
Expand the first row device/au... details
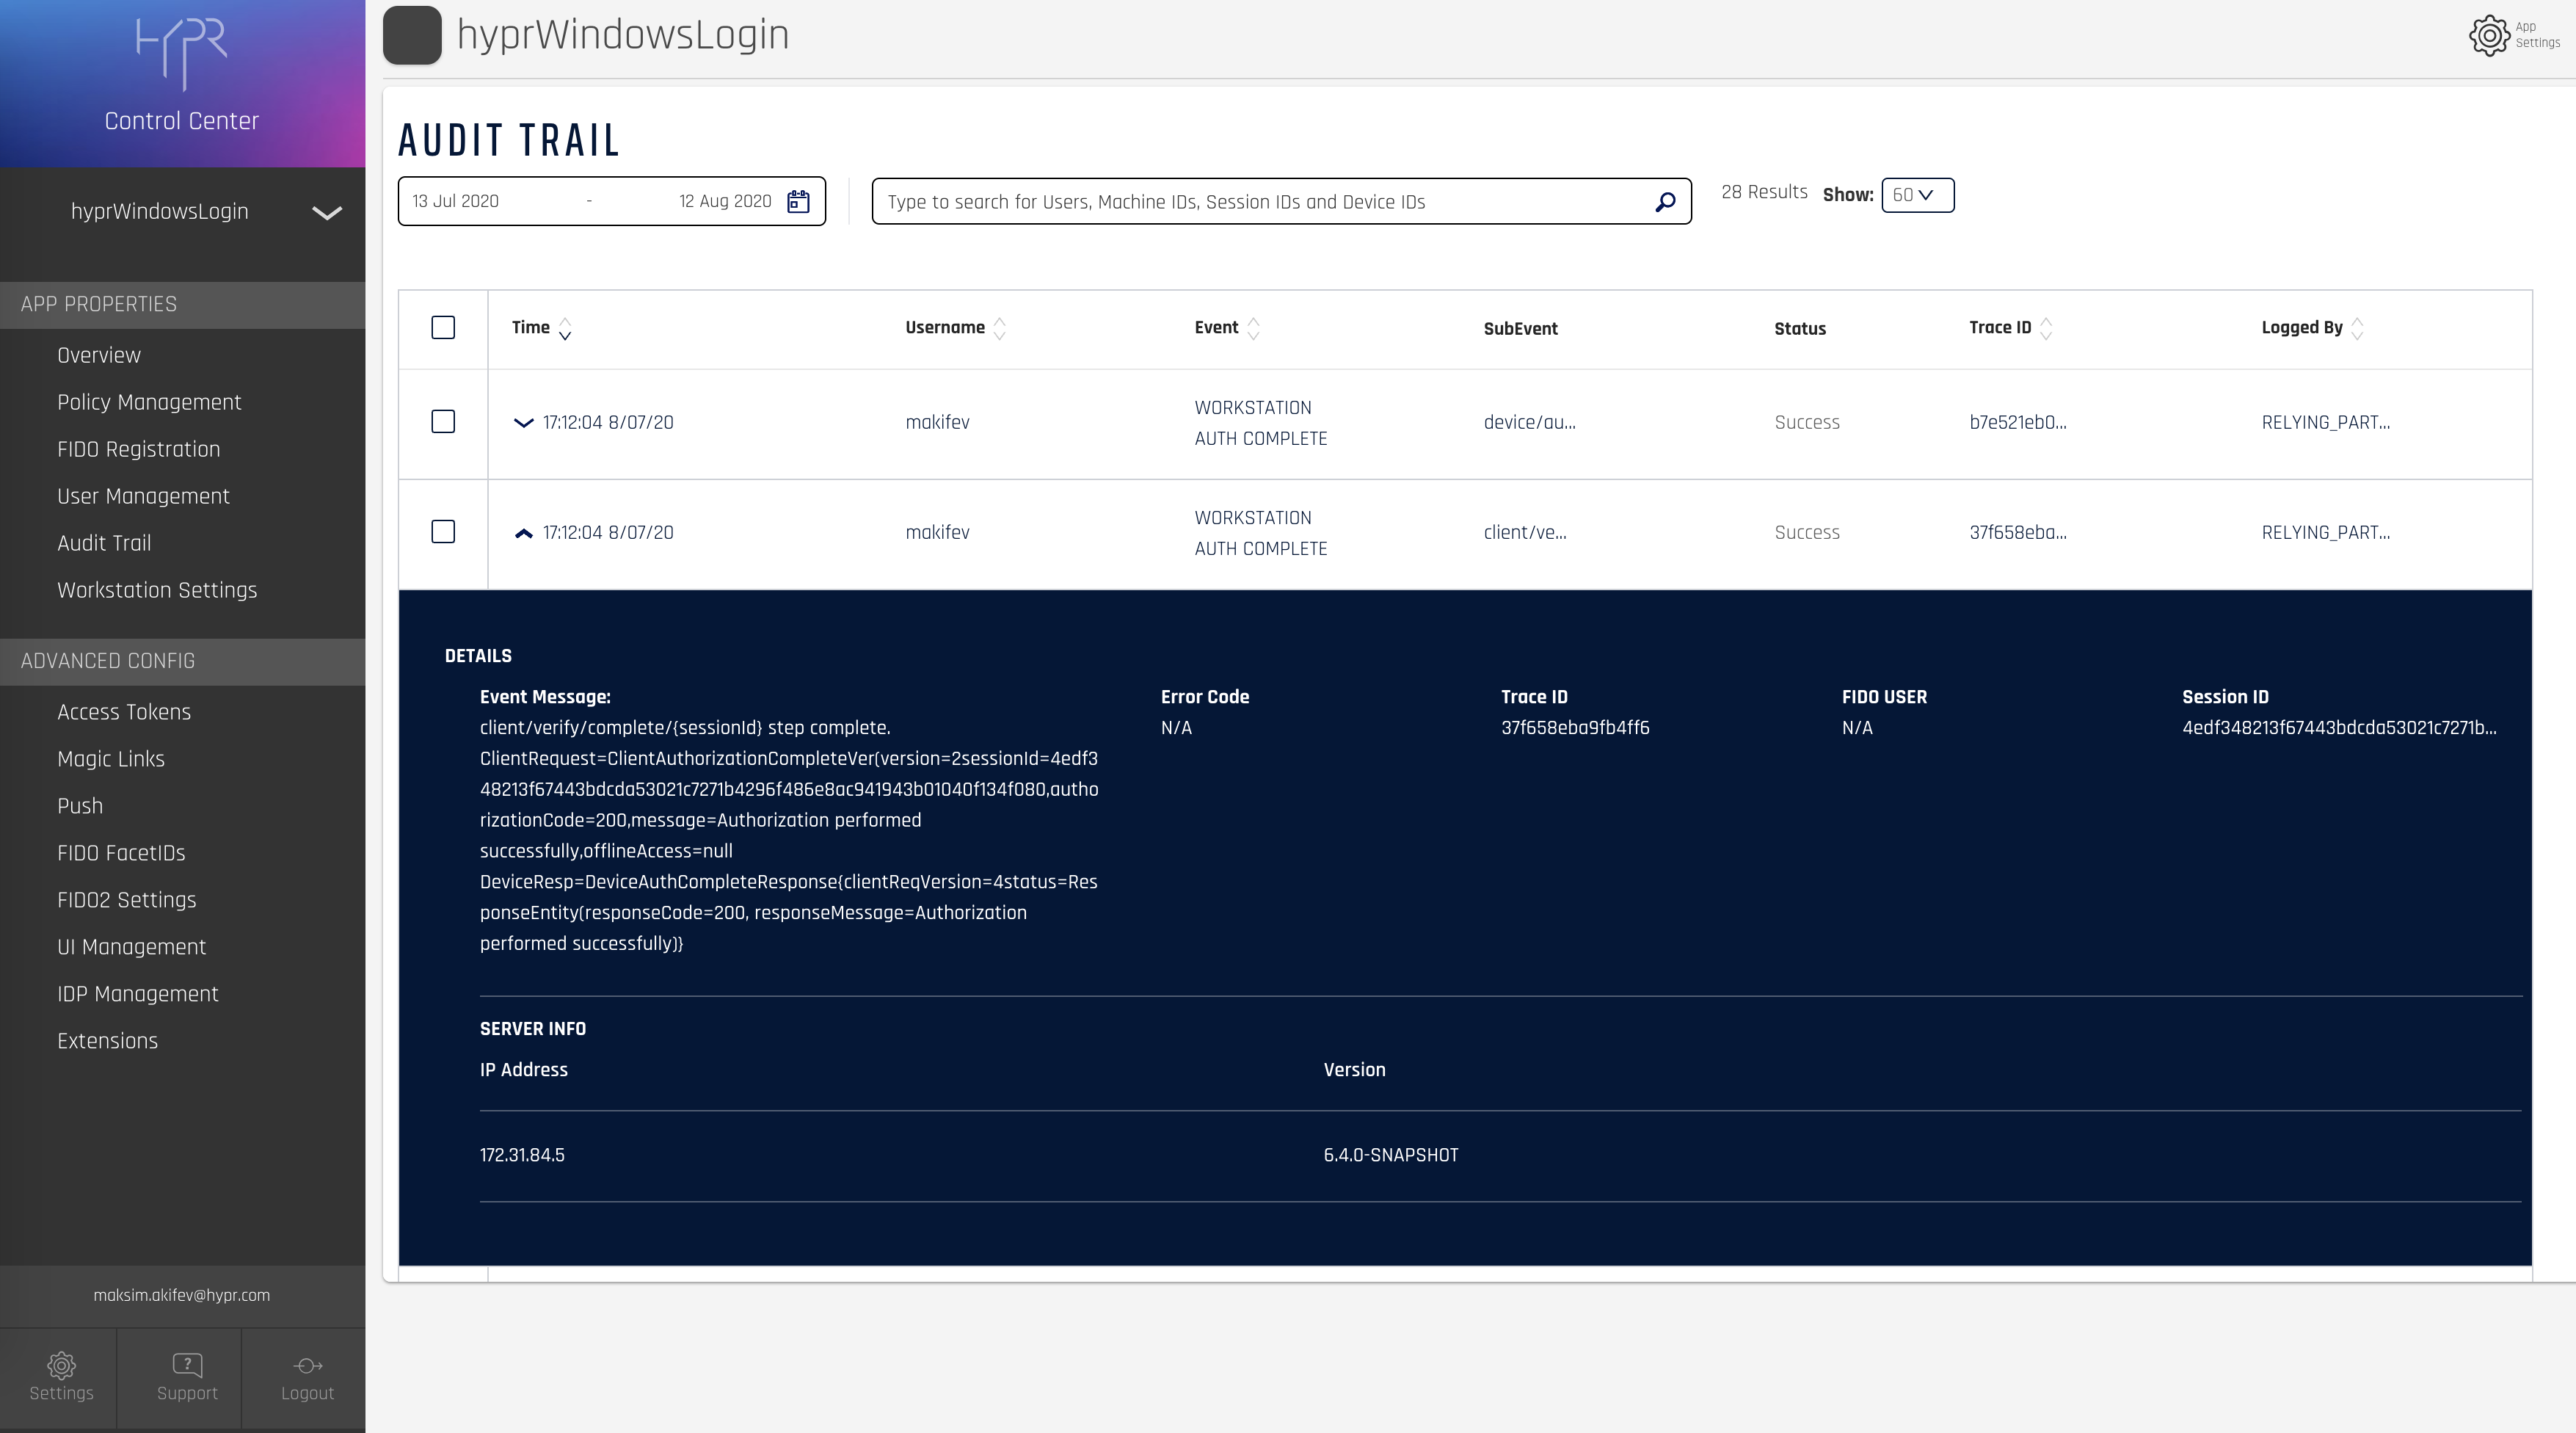click(523, 423)
